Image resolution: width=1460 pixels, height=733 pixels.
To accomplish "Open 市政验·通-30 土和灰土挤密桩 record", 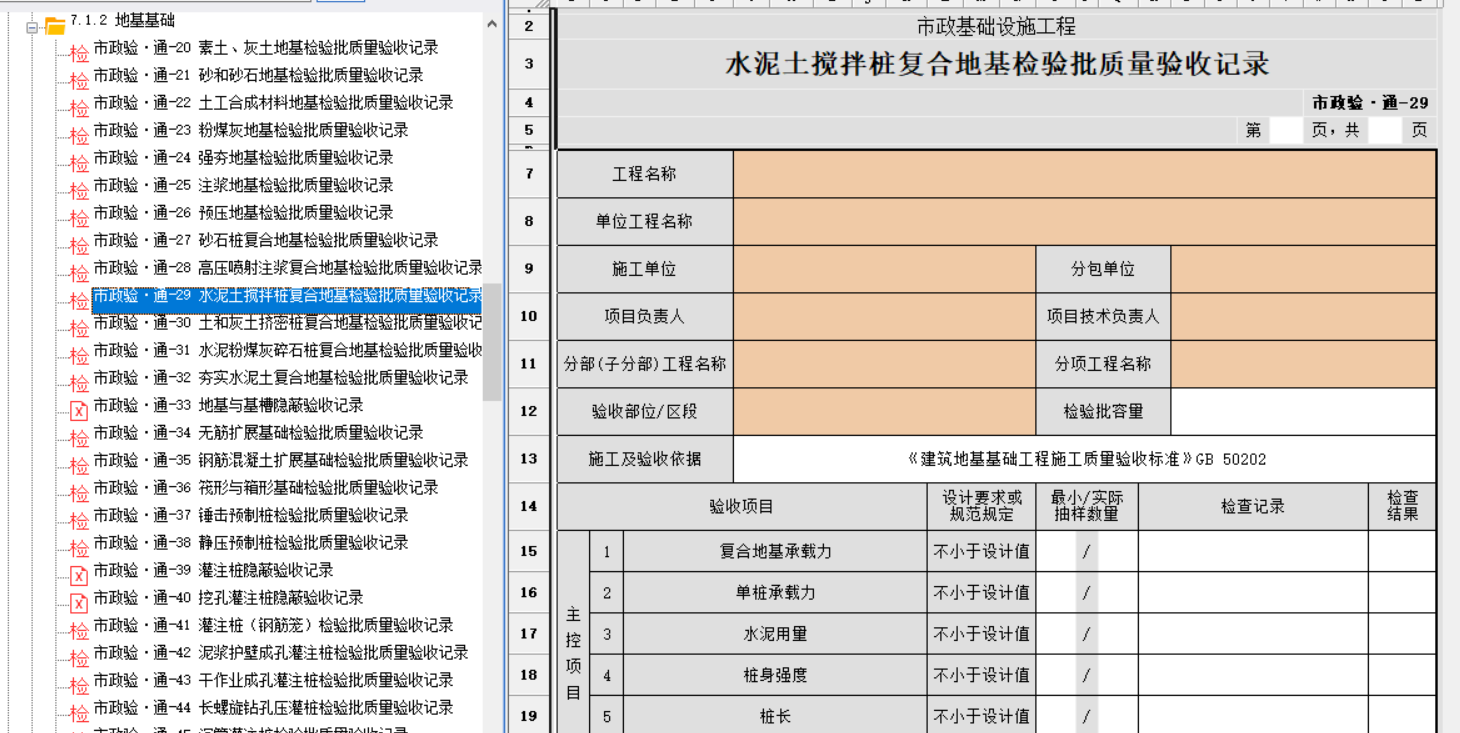I will tap(288, 323).
